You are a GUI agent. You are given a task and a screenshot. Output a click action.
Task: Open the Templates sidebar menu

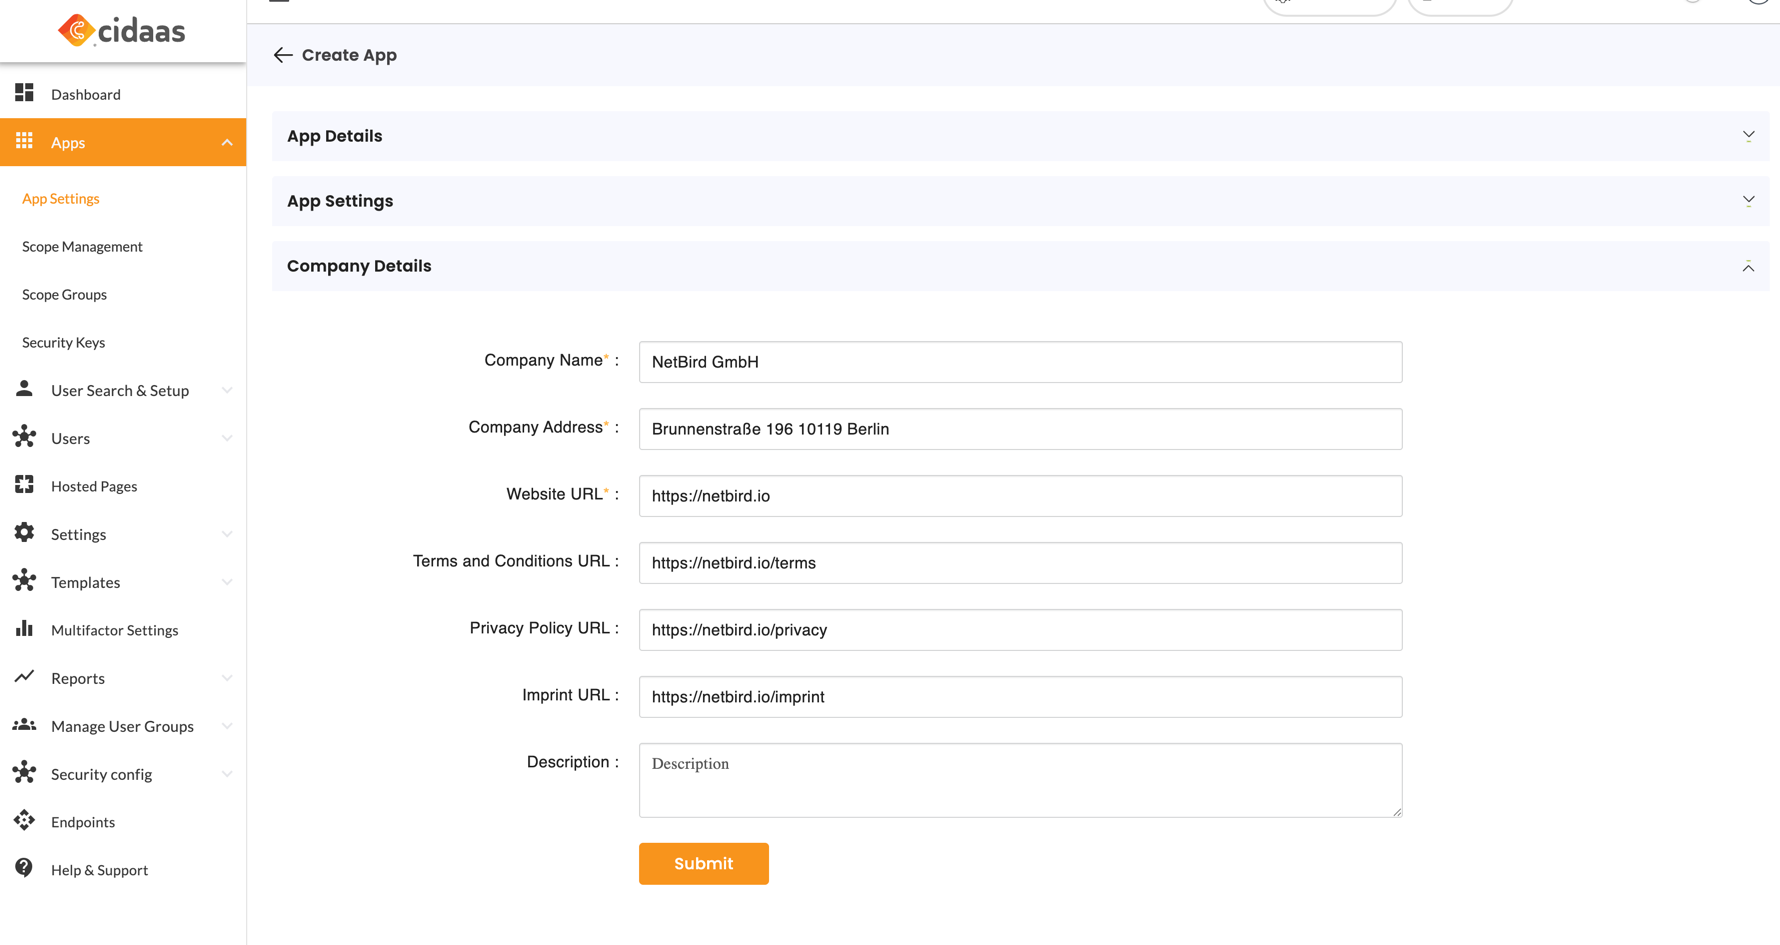[85, 582]
